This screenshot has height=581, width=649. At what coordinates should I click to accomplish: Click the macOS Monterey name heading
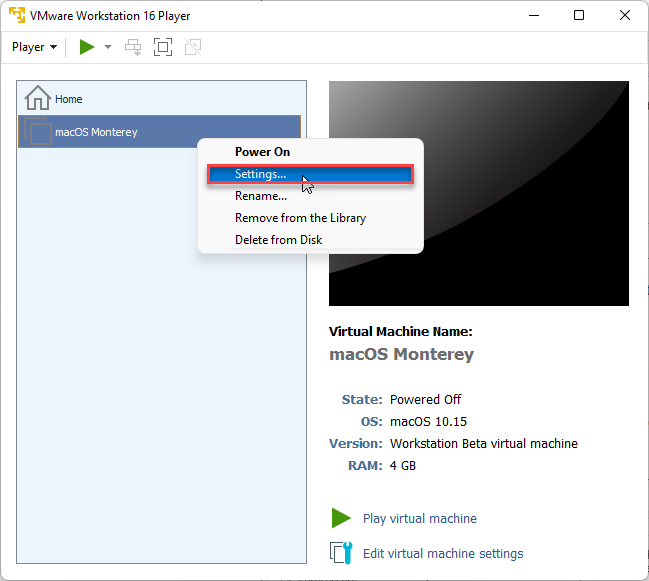point(401,355)
